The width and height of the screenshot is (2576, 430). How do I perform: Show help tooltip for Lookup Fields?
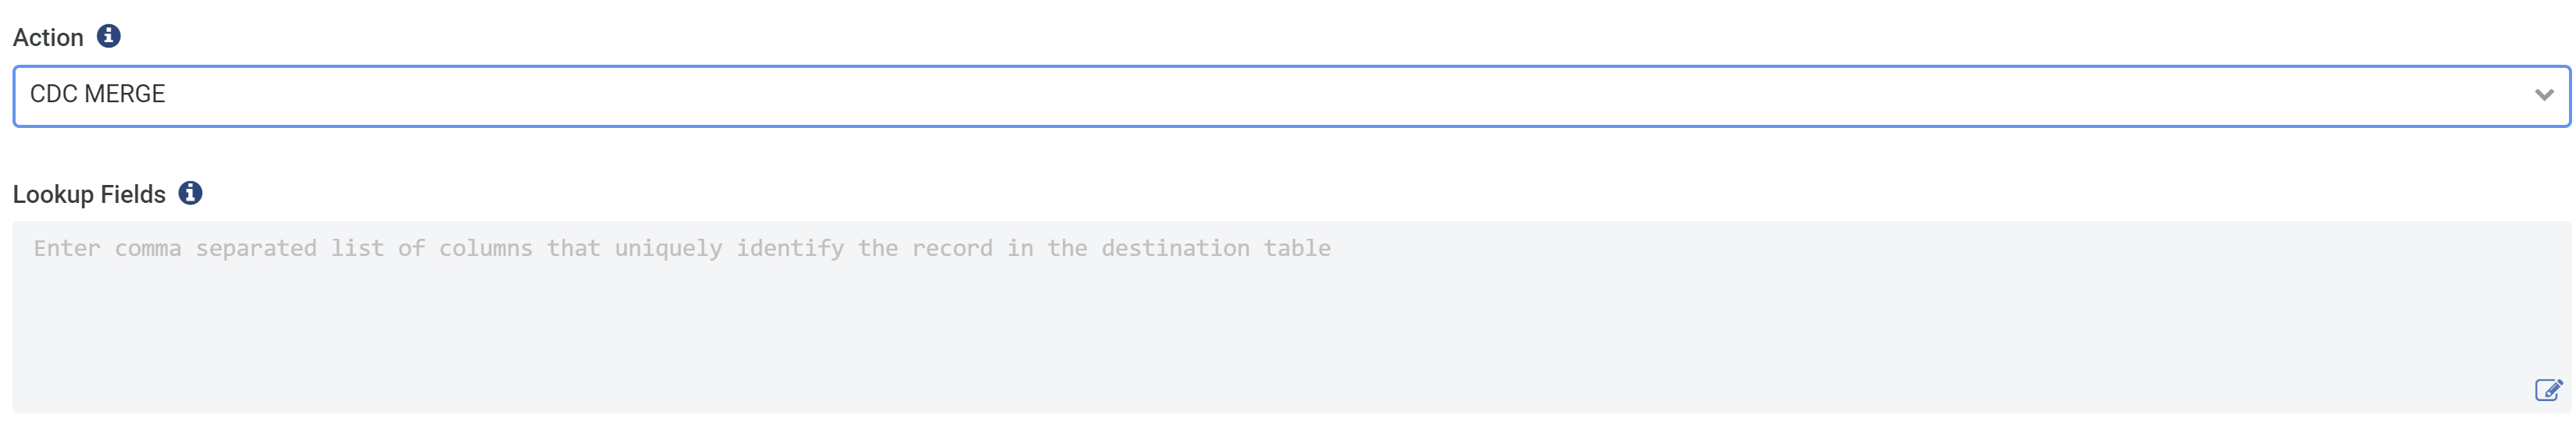(190, 193)
